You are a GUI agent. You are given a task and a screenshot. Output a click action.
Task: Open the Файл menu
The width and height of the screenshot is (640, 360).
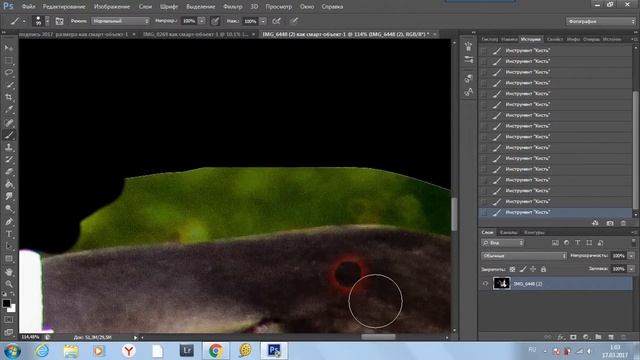pos(28,7)
